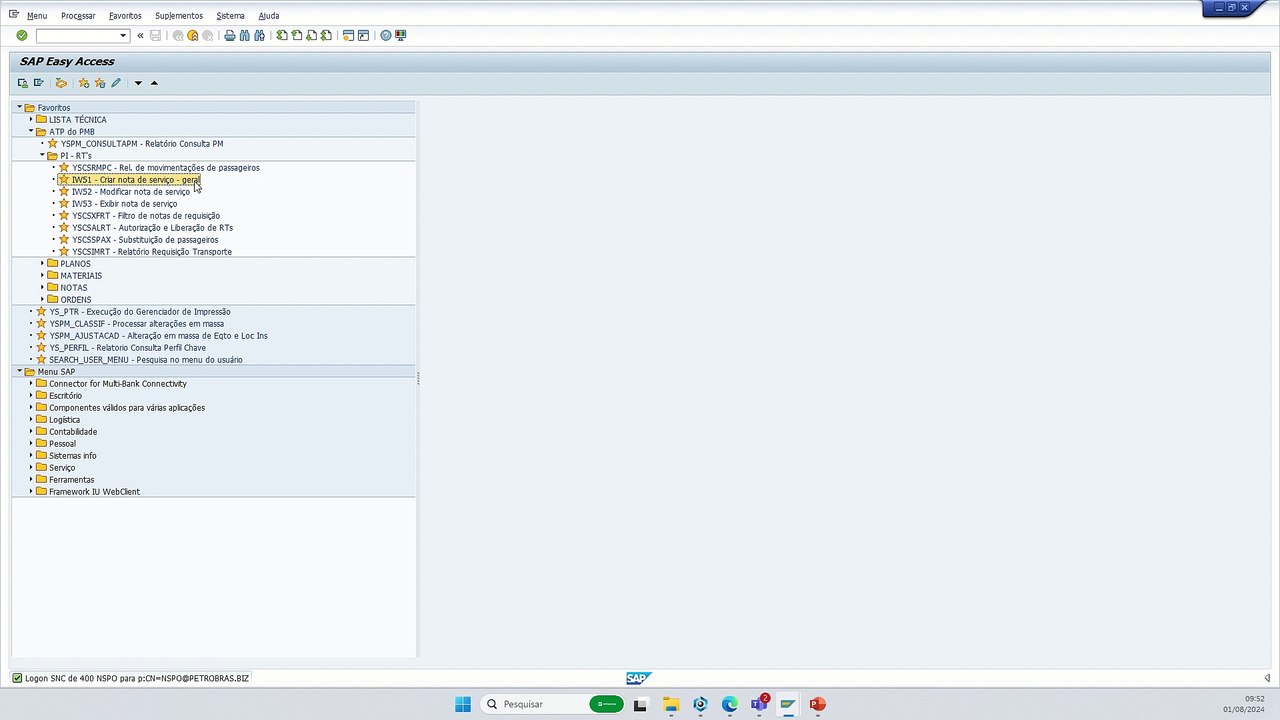Viewport: 1280px width, 720px height.
Task: Open the Suplementos menu
Action: pos(179,16)
